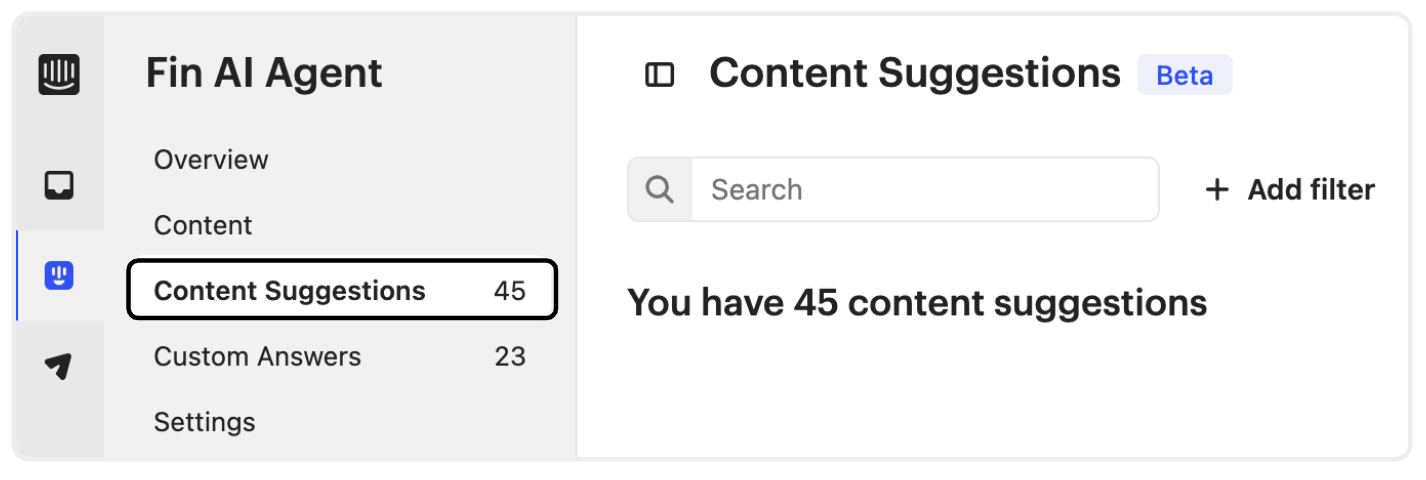Open the Outbound paper plane icon

59,366
